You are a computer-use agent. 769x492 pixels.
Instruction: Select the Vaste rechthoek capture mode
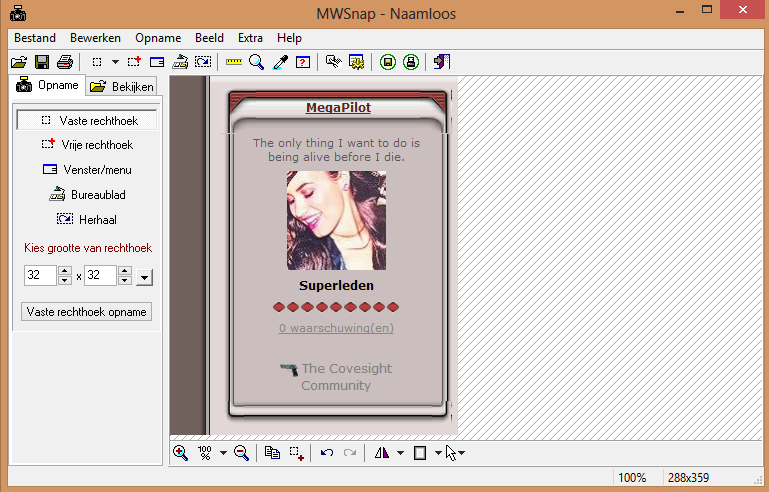point(87,121)
